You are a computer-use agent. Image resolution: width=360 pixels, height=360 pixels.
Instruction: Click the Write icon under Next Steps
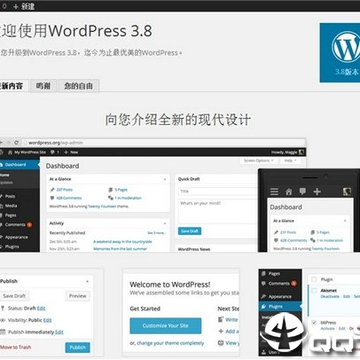coord(221,319)
